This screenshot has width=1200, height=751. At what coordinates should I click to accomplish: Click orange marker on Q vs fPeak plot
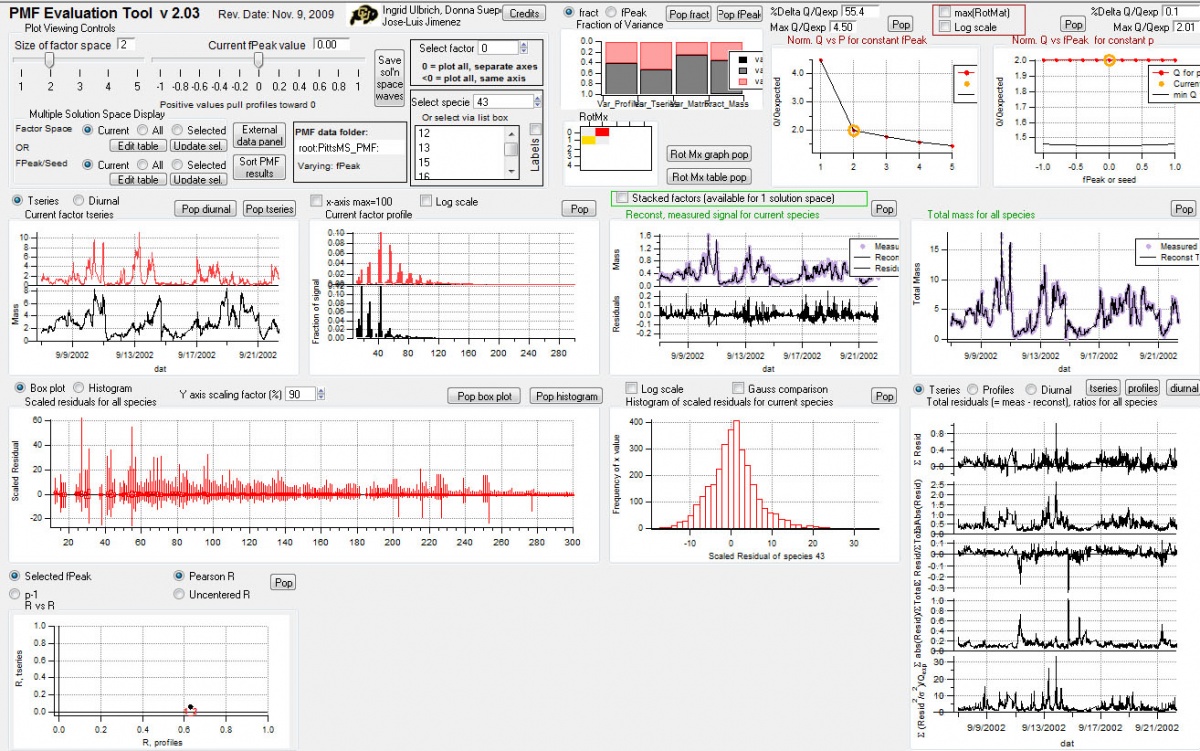pos(1109,60)
